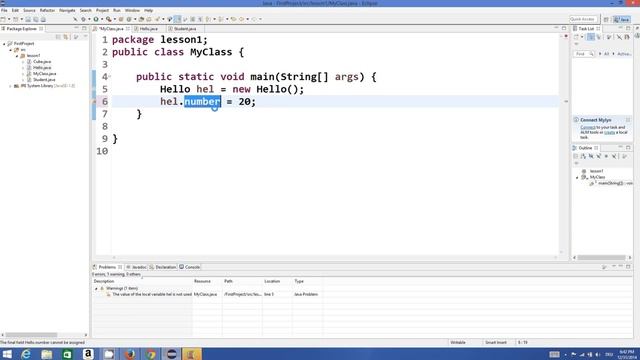Toggle Link with Editor in Package Explorer
Screen dimensions: 640x360
coord(66,37)
